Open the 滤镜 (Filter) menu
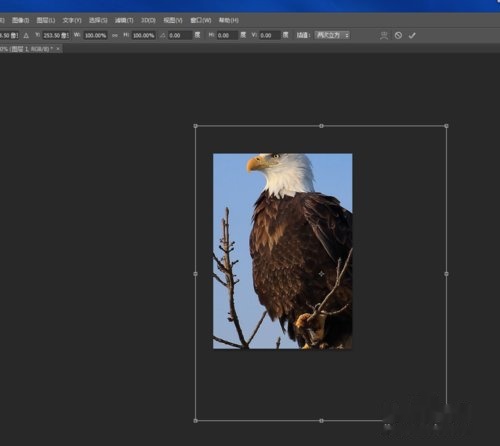Viewport: 500px width, 446px height. coord(124,20)
